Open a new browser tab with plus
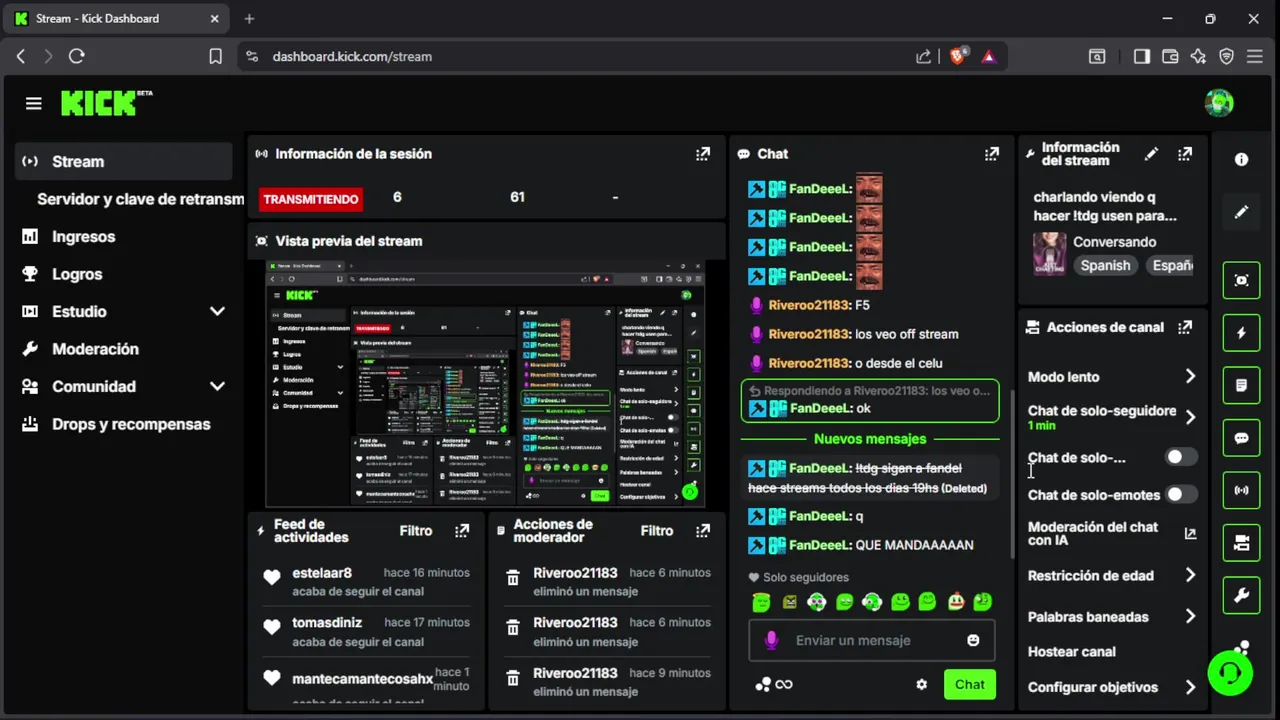1280x720 pixels. point(249,19)
